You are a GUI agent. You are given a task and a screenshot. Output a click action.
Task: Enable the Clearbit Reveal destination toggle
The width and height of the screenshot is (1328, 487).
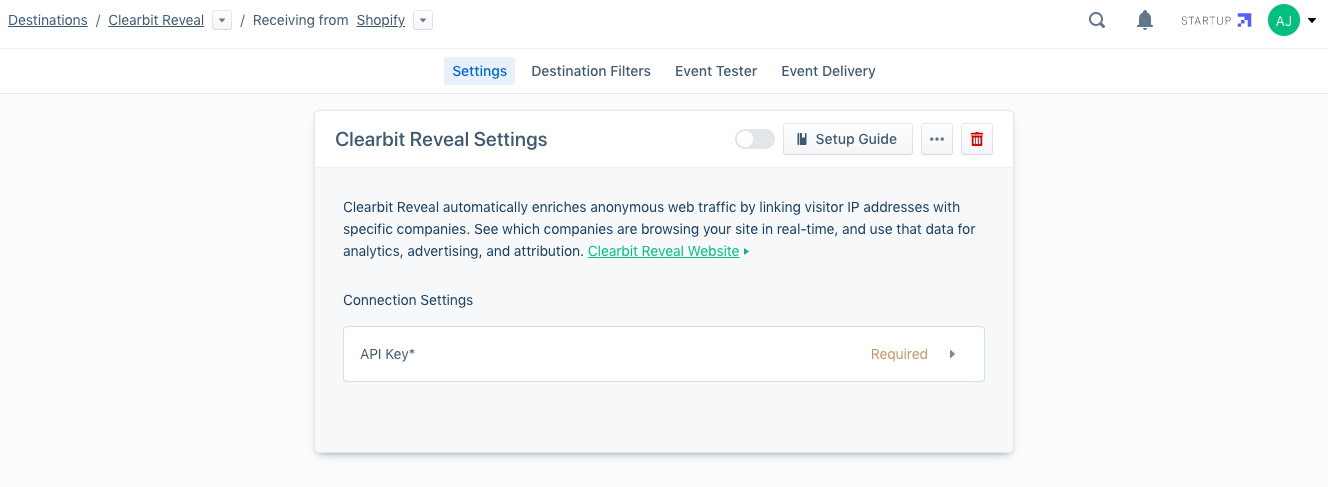[x=755, y=139]
